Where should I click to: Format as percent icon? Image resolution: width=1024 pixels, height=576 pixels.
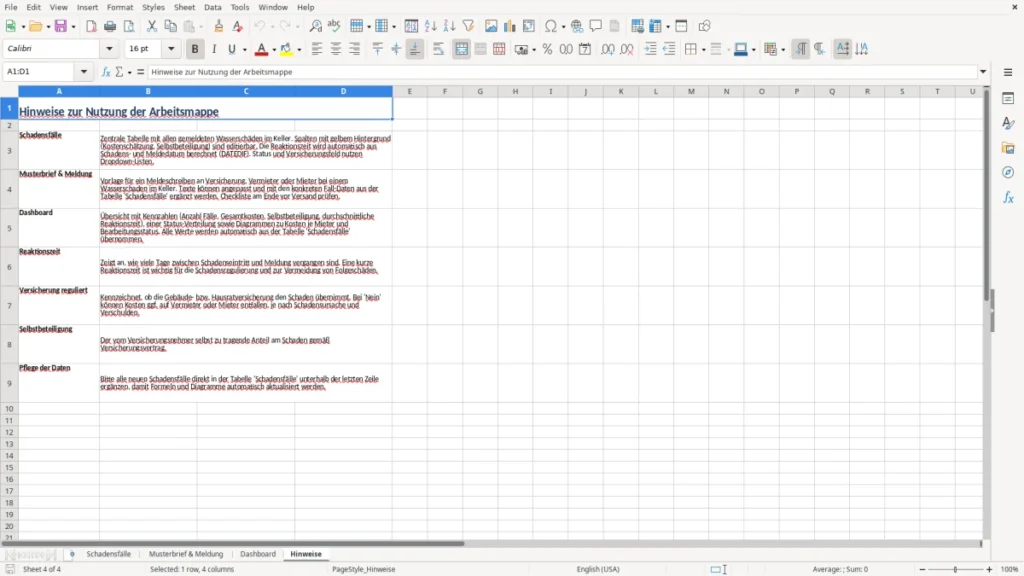click(x=547, y=49)
